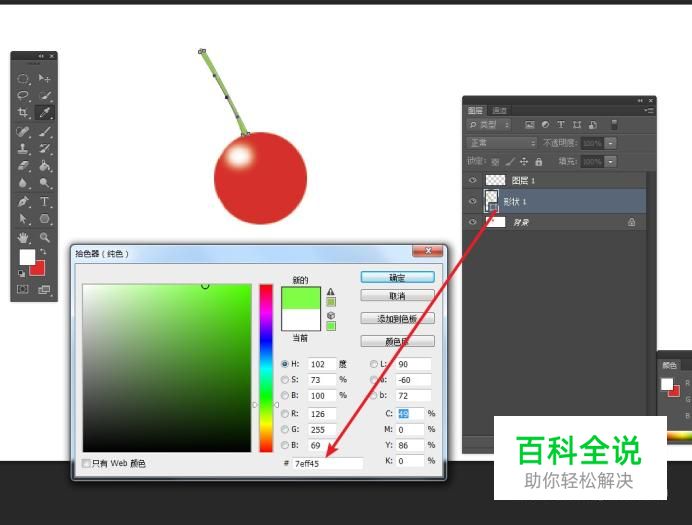Filter layers by adjustment layers

tap(545, 125)
